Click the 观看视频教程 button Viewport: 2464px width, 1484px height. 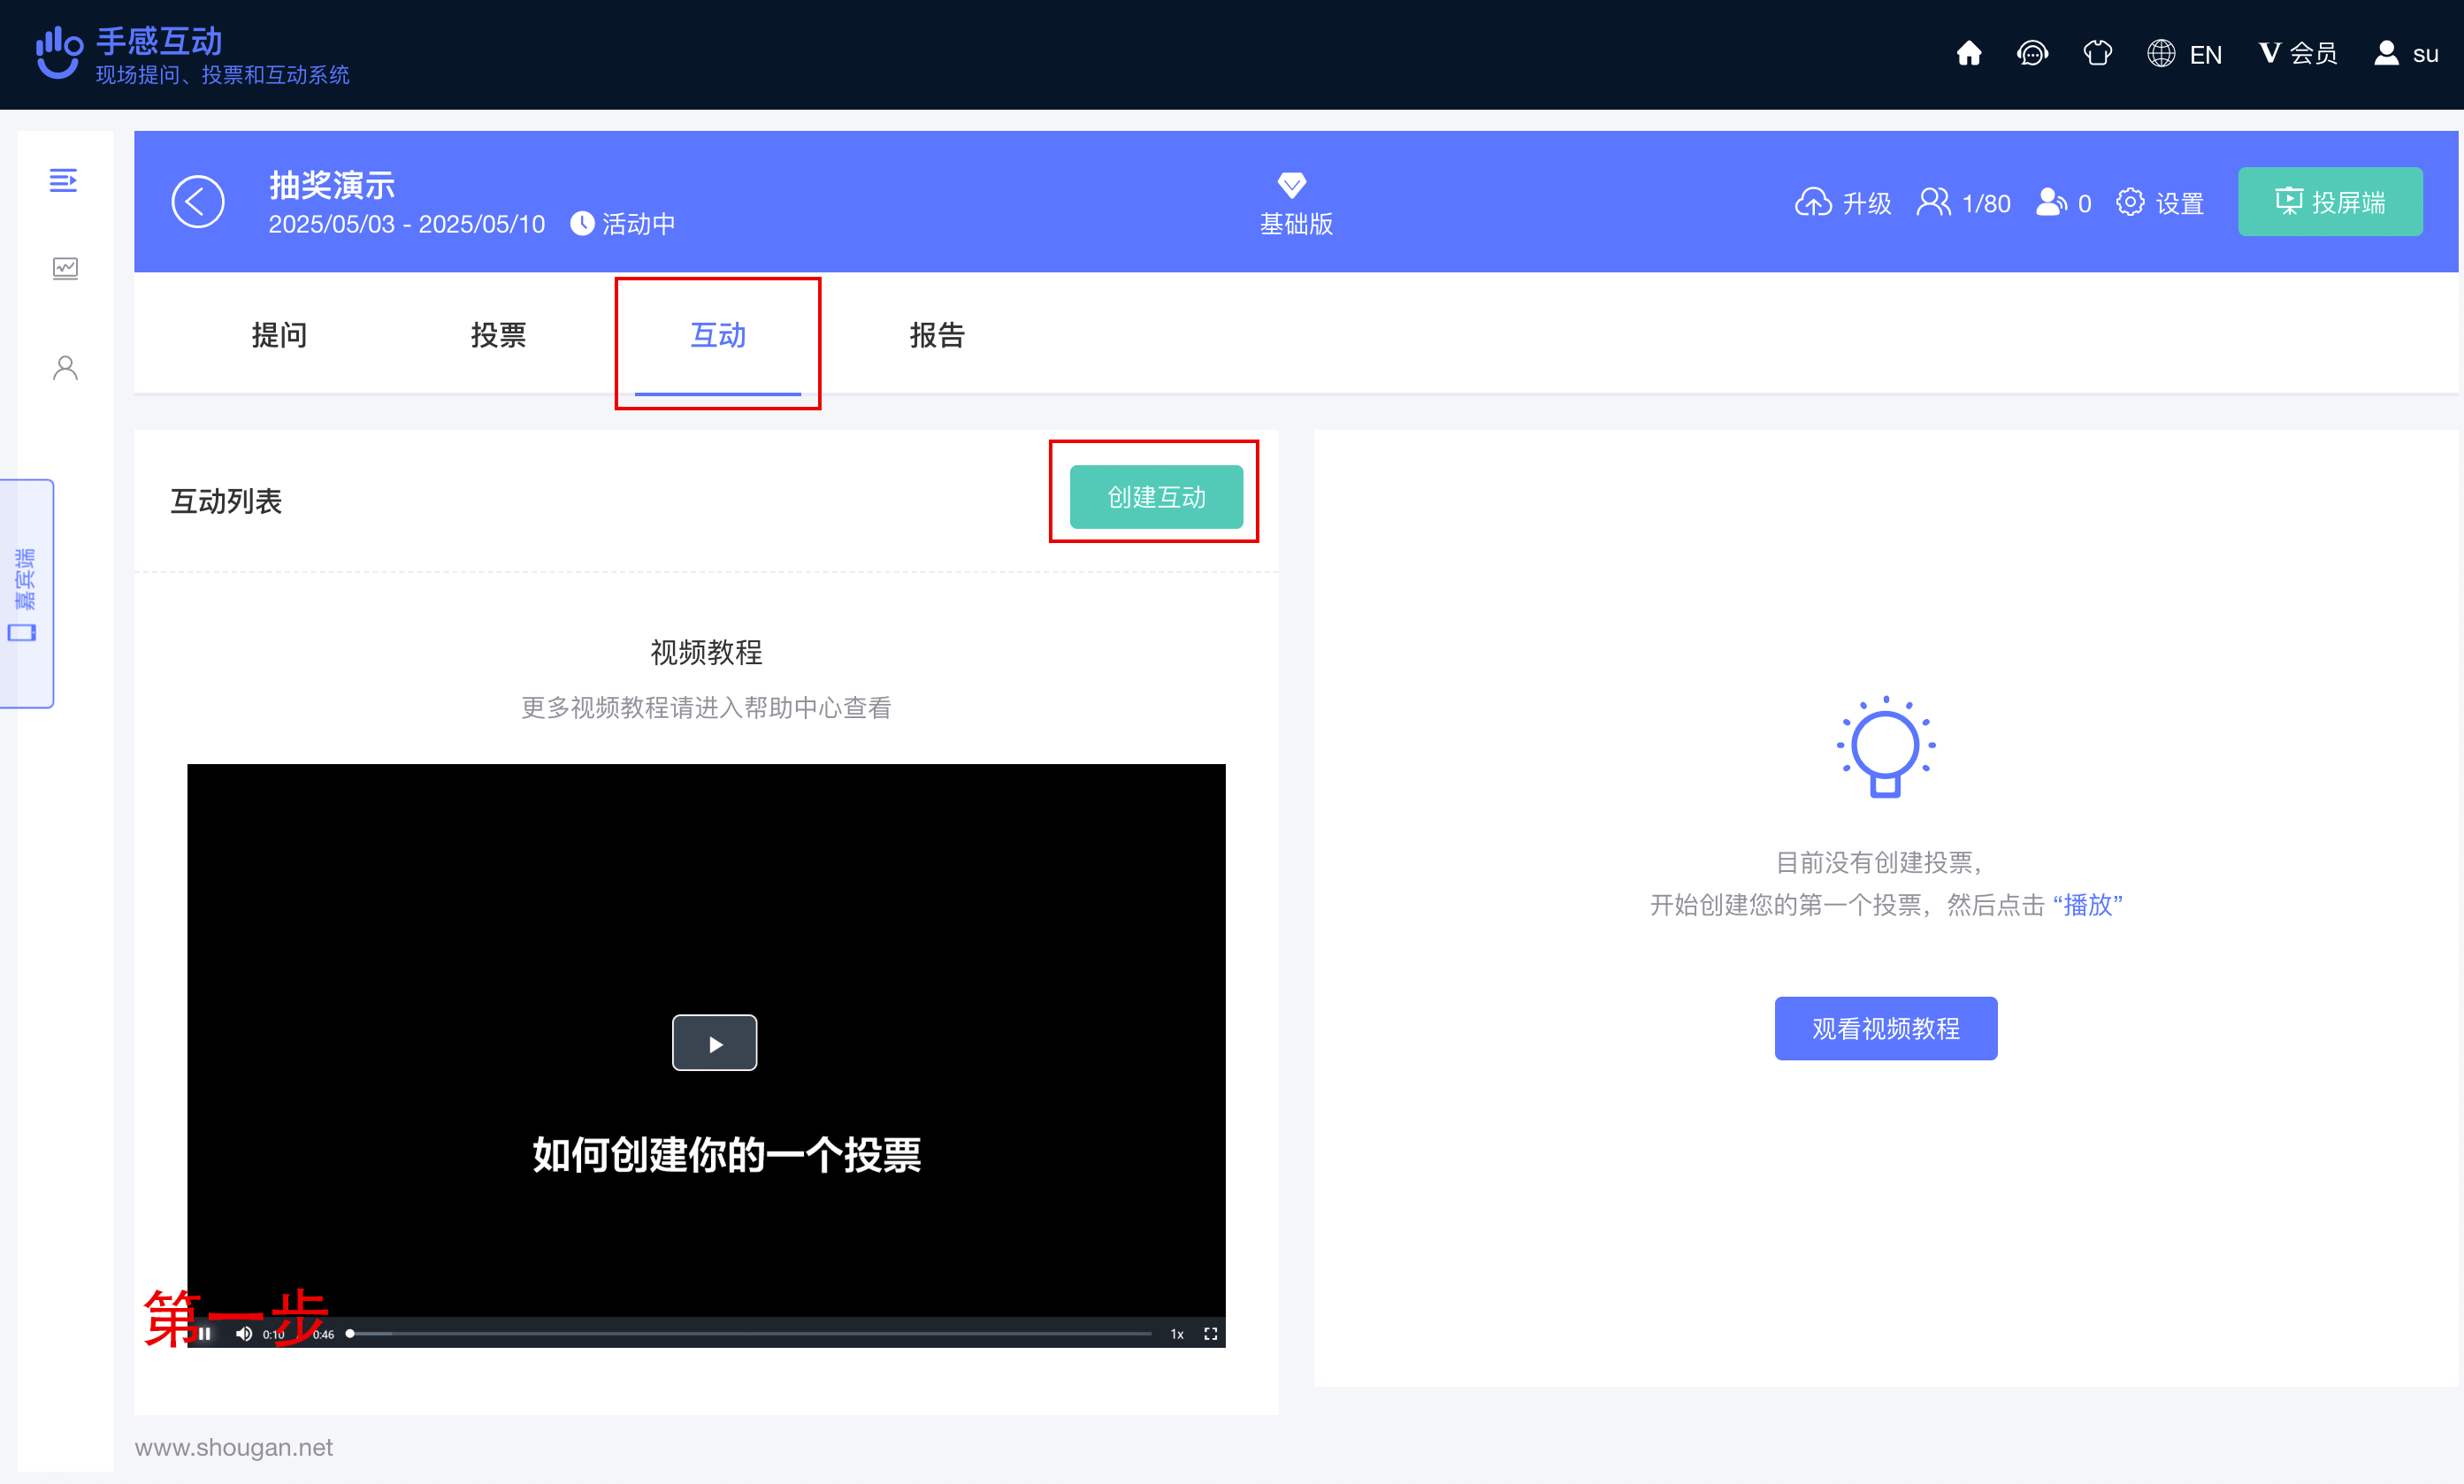click(x=1885, y=1028)
